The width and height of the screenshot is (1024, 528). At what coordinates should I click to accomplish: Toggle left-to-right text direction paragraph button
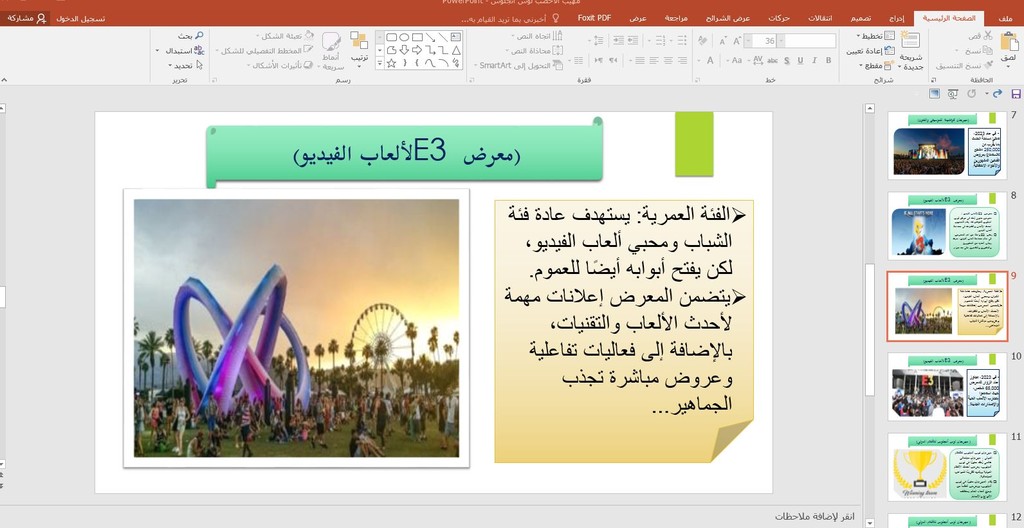pyautogui.click(x=598, y=60)
